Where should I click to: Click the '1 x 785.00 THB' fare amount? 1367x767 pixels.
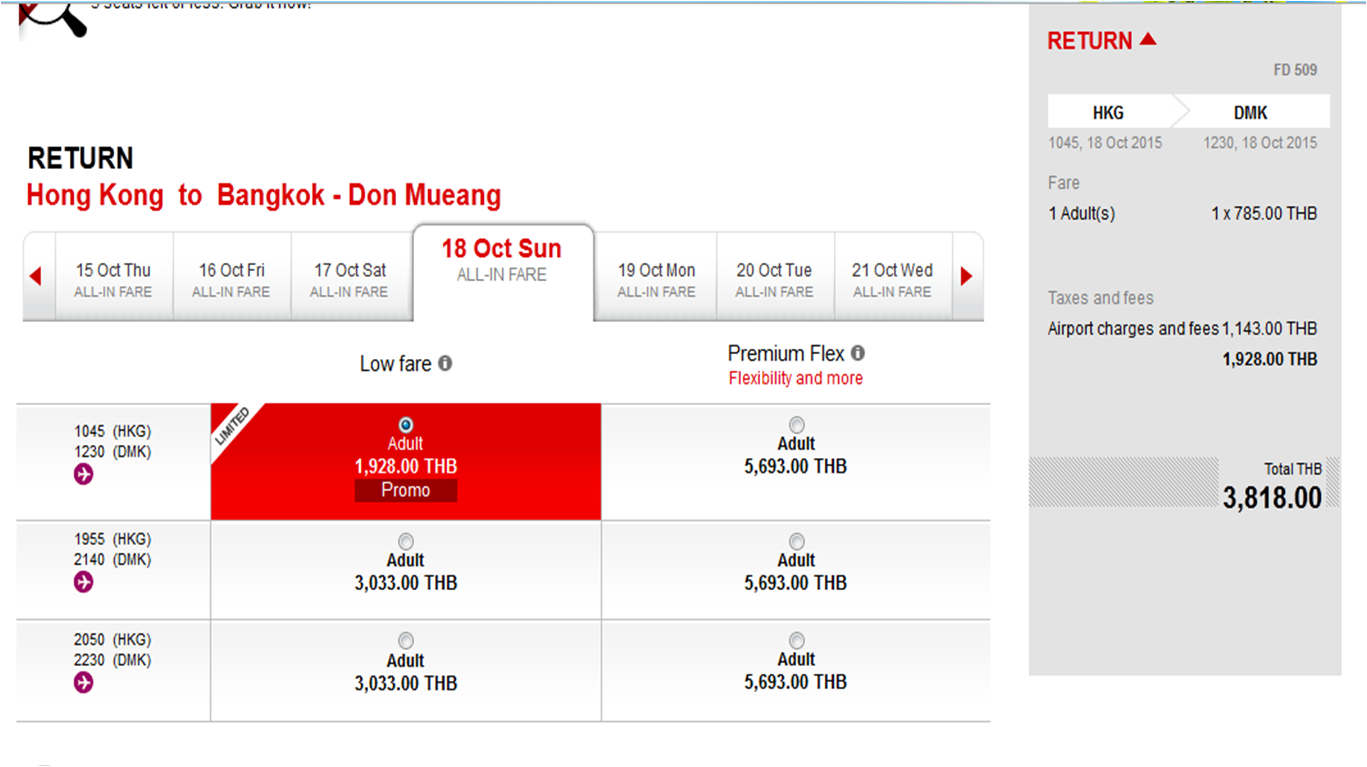[x=1264, y=213]
